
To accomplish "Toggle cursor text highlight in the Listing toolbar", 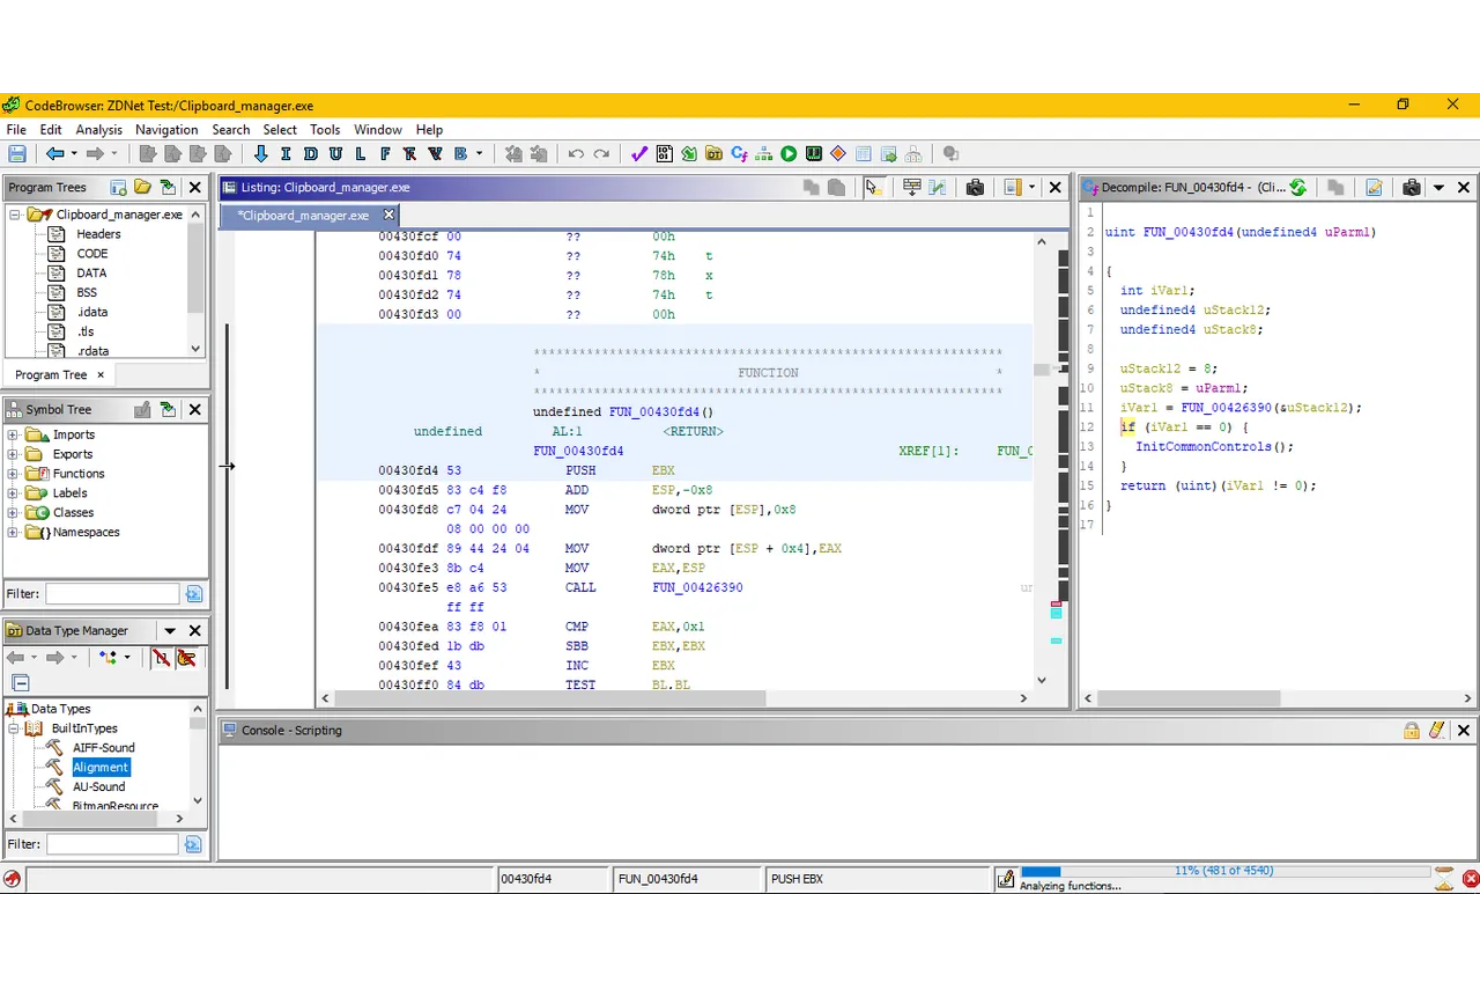I will tap(872, 187).
